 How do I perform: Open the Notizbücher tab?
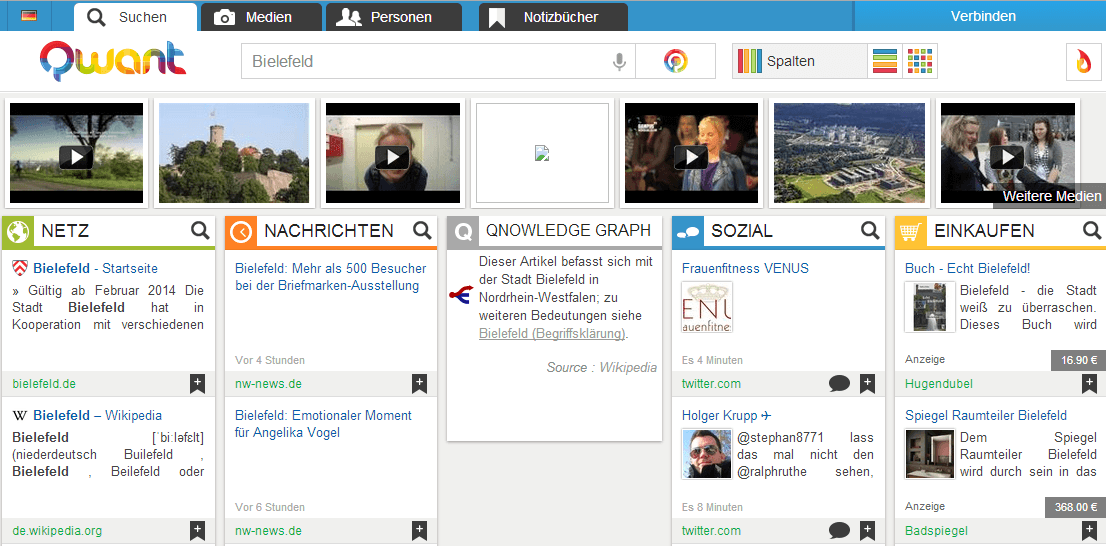point(553,17)
